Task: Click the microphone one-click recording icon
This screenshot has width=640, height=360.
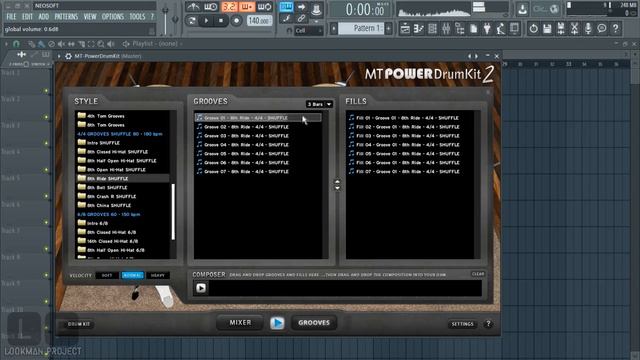Action: coord(588,28)
